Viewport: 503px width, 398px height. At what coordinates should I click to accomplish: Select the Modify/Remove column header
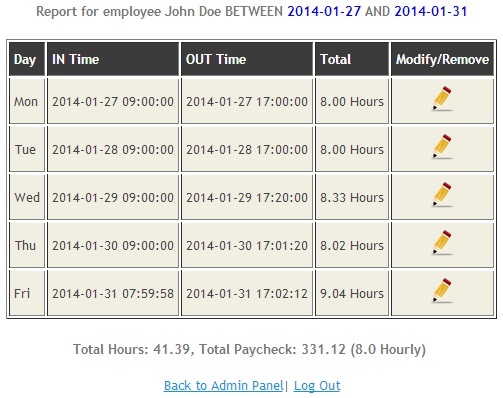(x=442, y=59)
